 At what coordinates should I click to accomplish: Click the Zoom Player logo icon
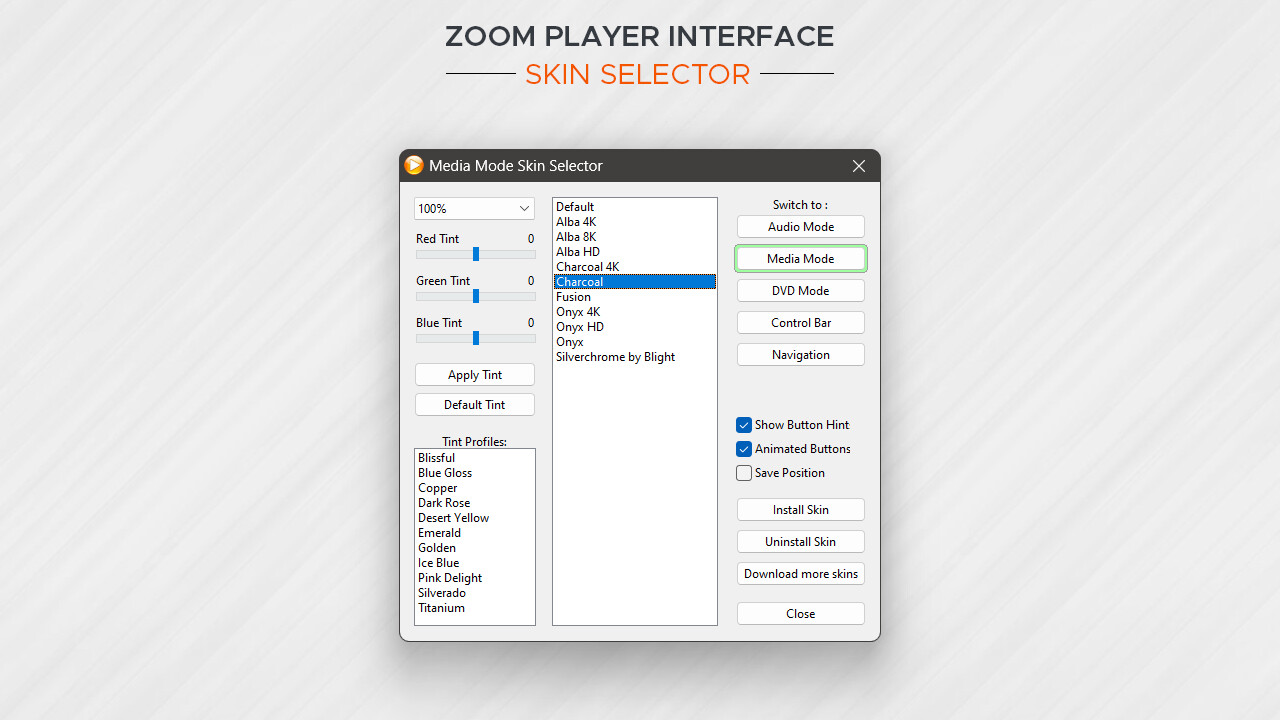(413, 165)
